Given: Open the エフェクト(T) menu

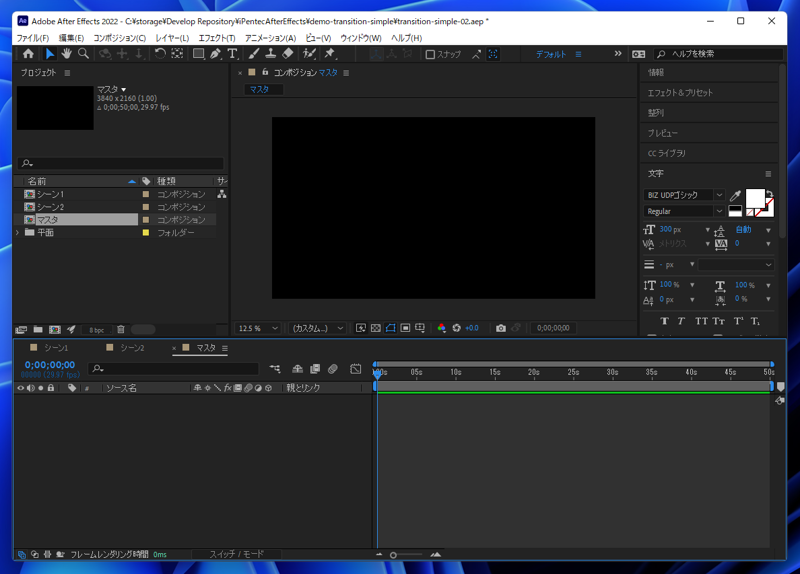Looking at the screenshot, I should 217,38.
